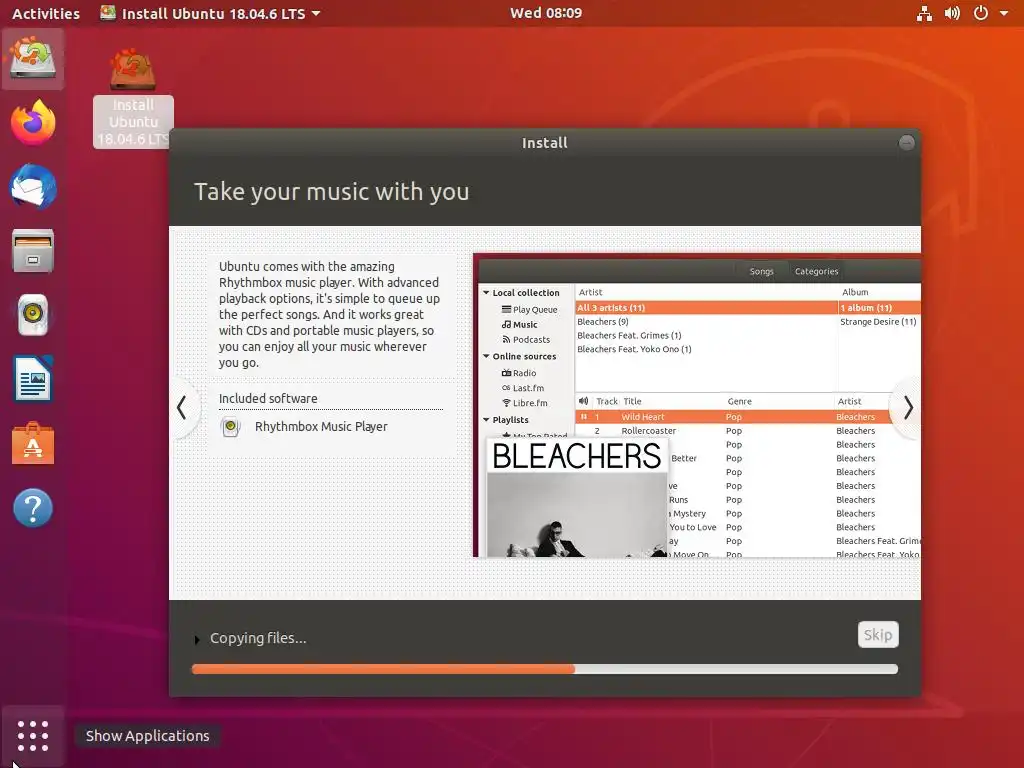Screen dimensions: 1024x768
Task: Open the Files manager dock icon
Action: (x=33, y=251)
